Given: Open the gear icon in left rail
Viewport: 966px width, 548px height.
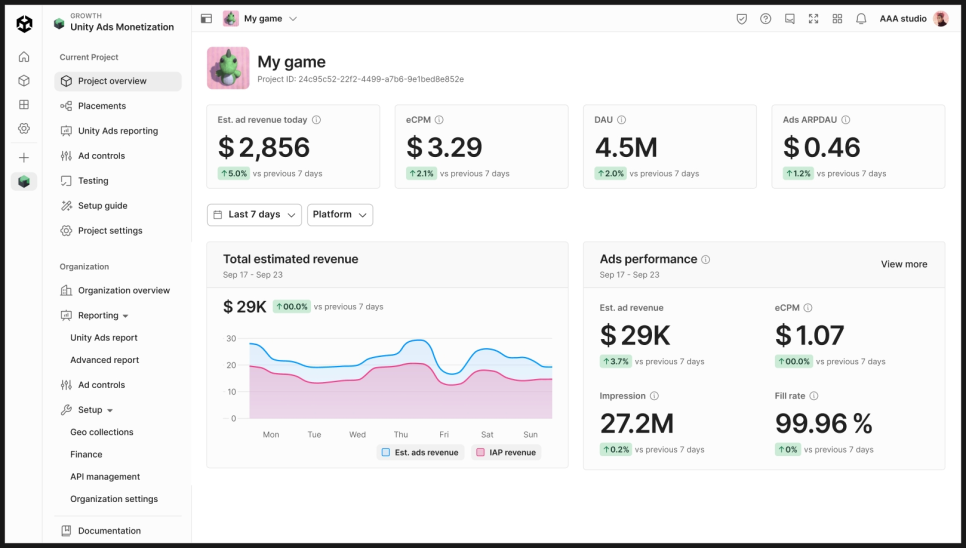Looking at the screenshot, I should pos(24,129).
